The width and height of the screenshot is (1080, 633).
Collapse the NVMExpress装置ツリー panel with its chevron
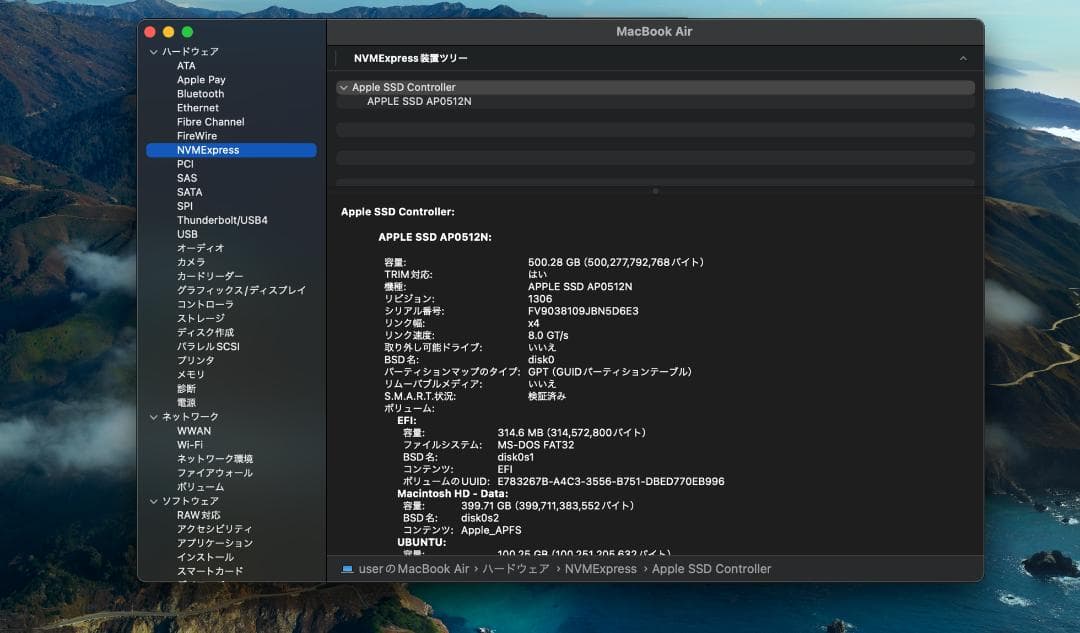pos(962,57)
